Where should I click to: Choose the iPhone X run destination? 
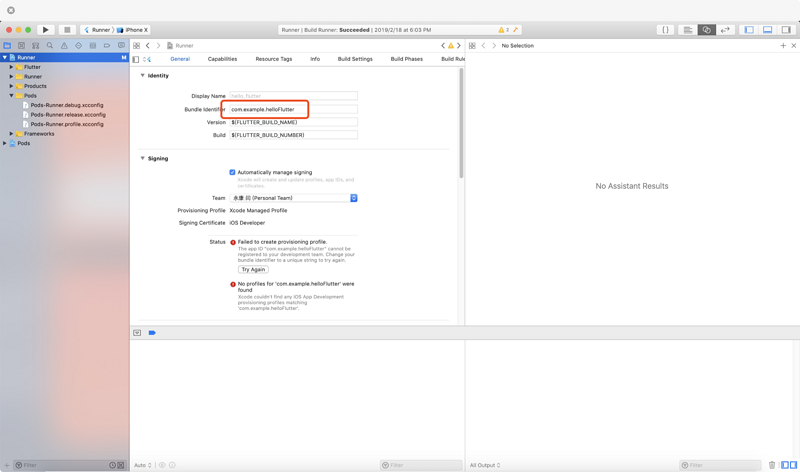click(x=133, y=30)
